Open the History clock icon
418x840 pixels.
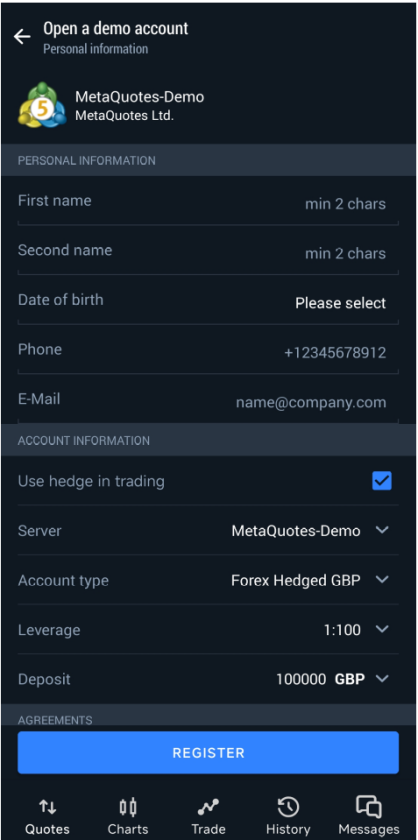pos(288,807)
